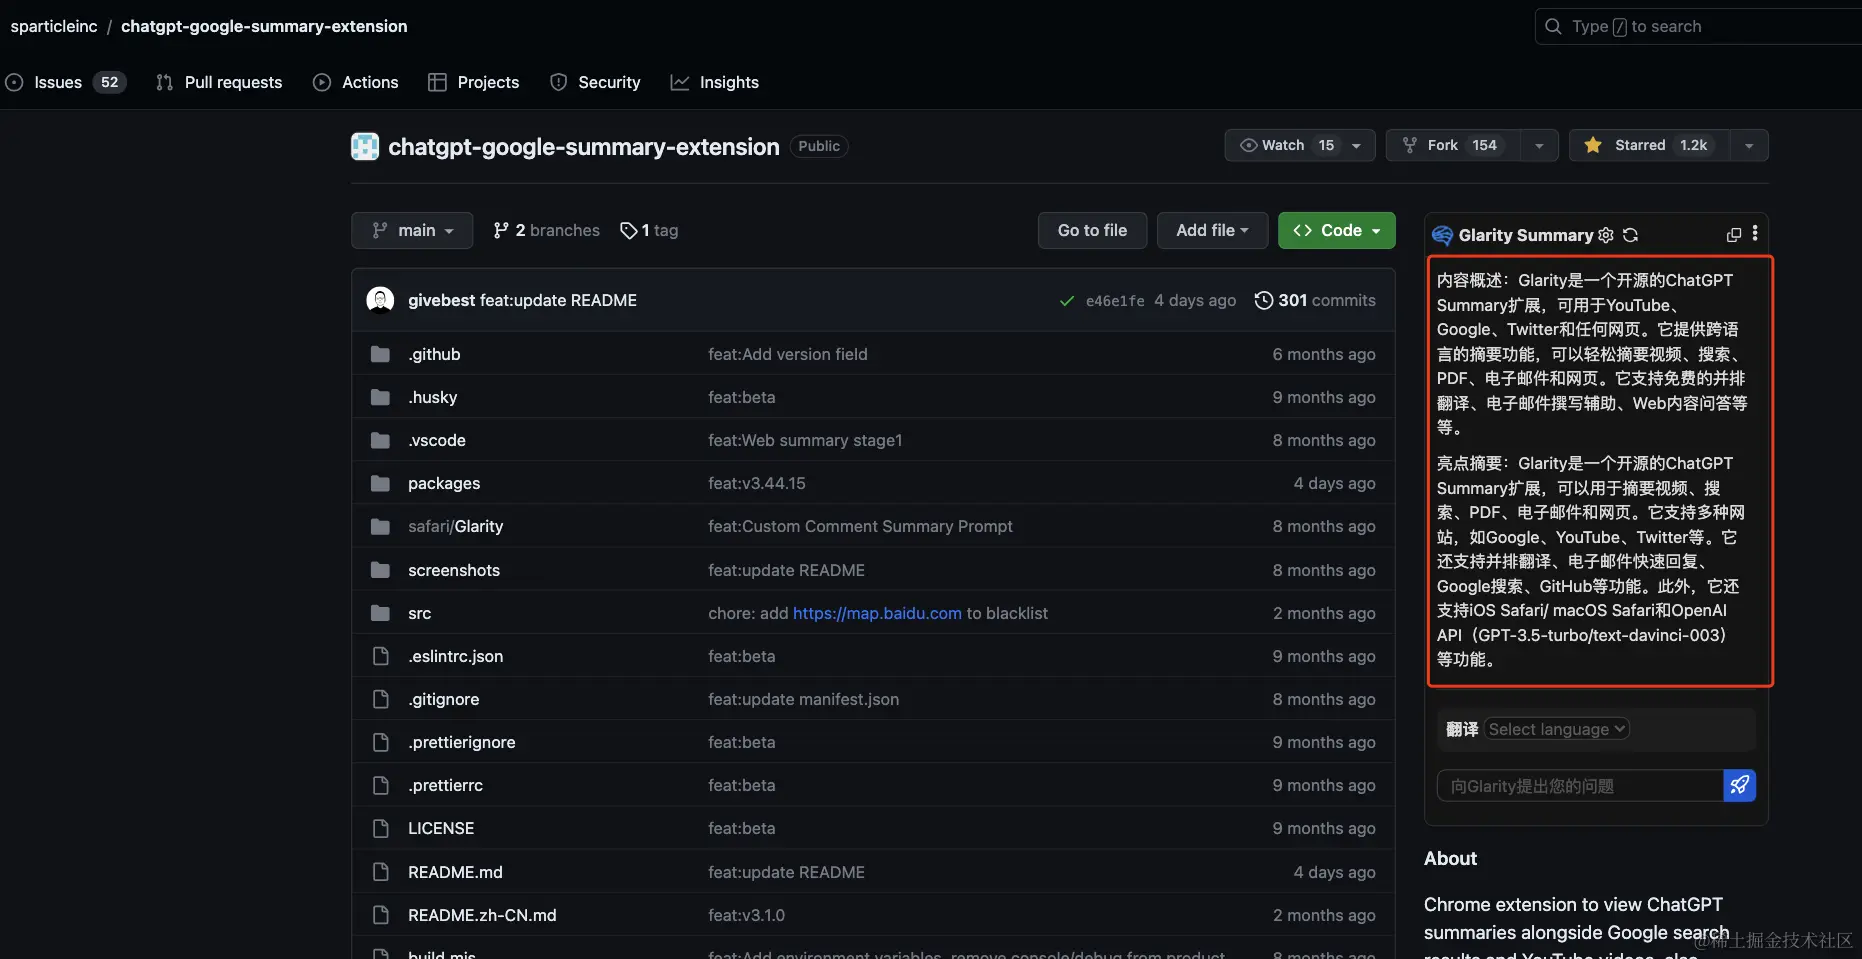1862x959 pixels.
Task: Expand the Starred lists arrow
Action: click(x=1749, y=145)
